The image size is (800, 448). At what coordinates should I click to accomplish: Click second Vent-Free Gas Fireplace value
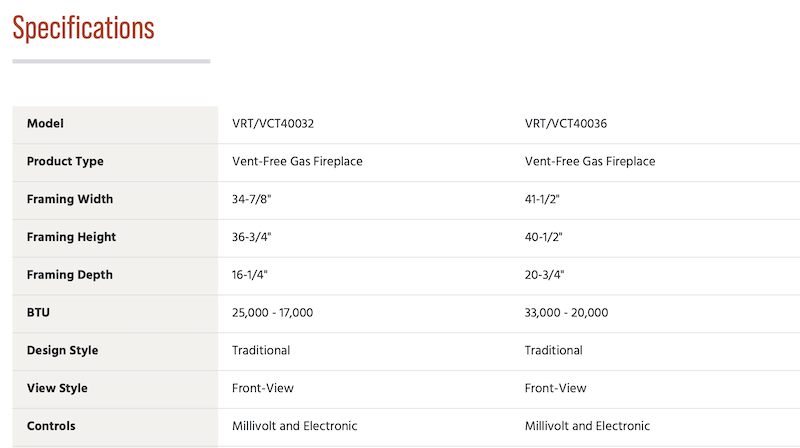tap(590, 161)
